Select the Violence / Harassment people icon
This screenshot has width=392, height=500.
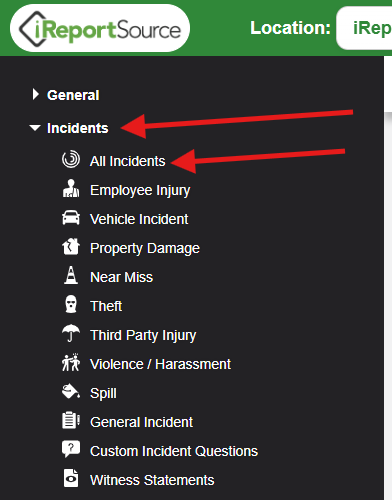(x=71, y=362)
